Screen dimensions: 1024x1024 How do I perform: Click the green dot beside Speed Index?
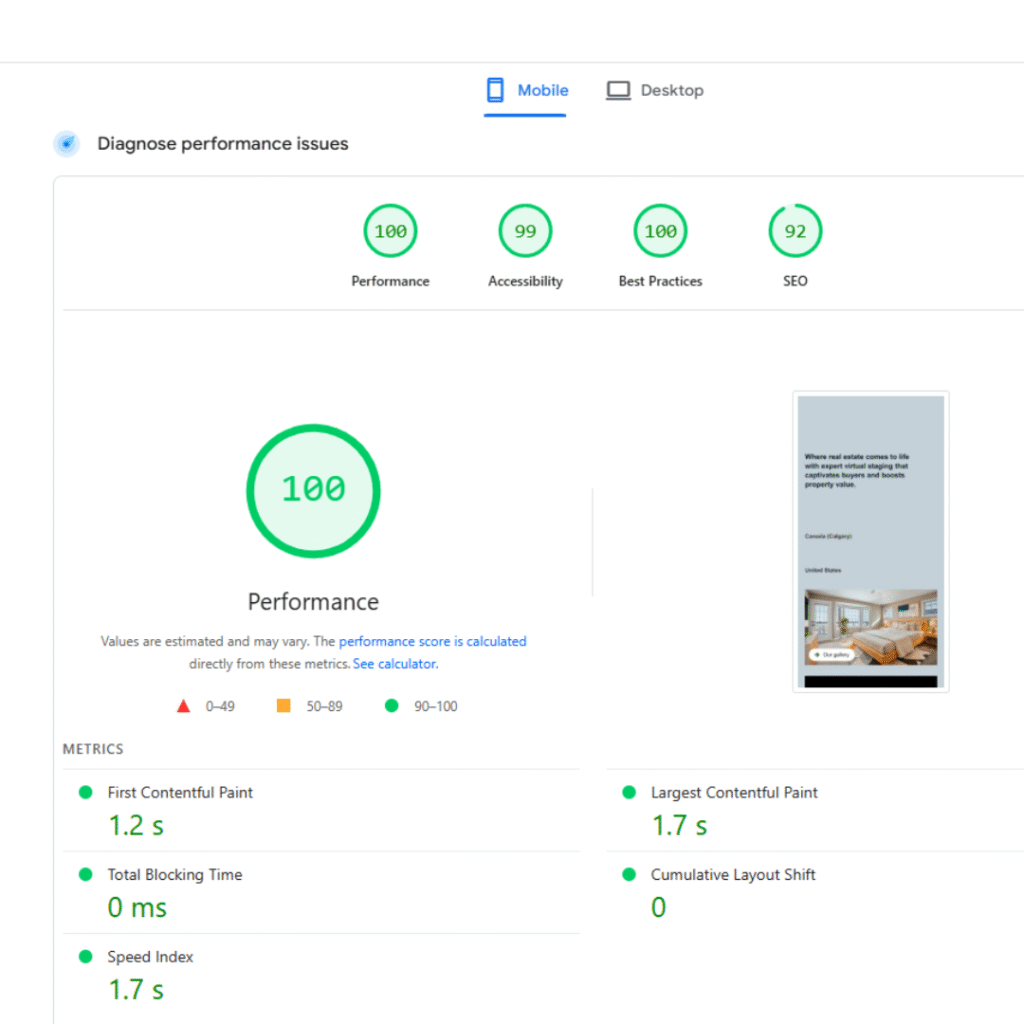[85, 956]
